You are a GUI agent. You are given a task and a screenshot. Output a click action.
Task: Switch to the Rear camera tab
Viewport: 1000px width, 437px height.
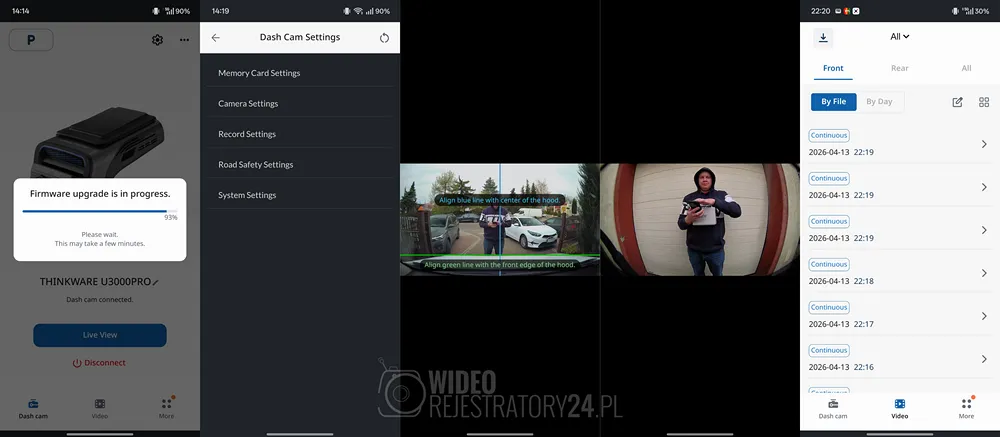tap(899, 69)
